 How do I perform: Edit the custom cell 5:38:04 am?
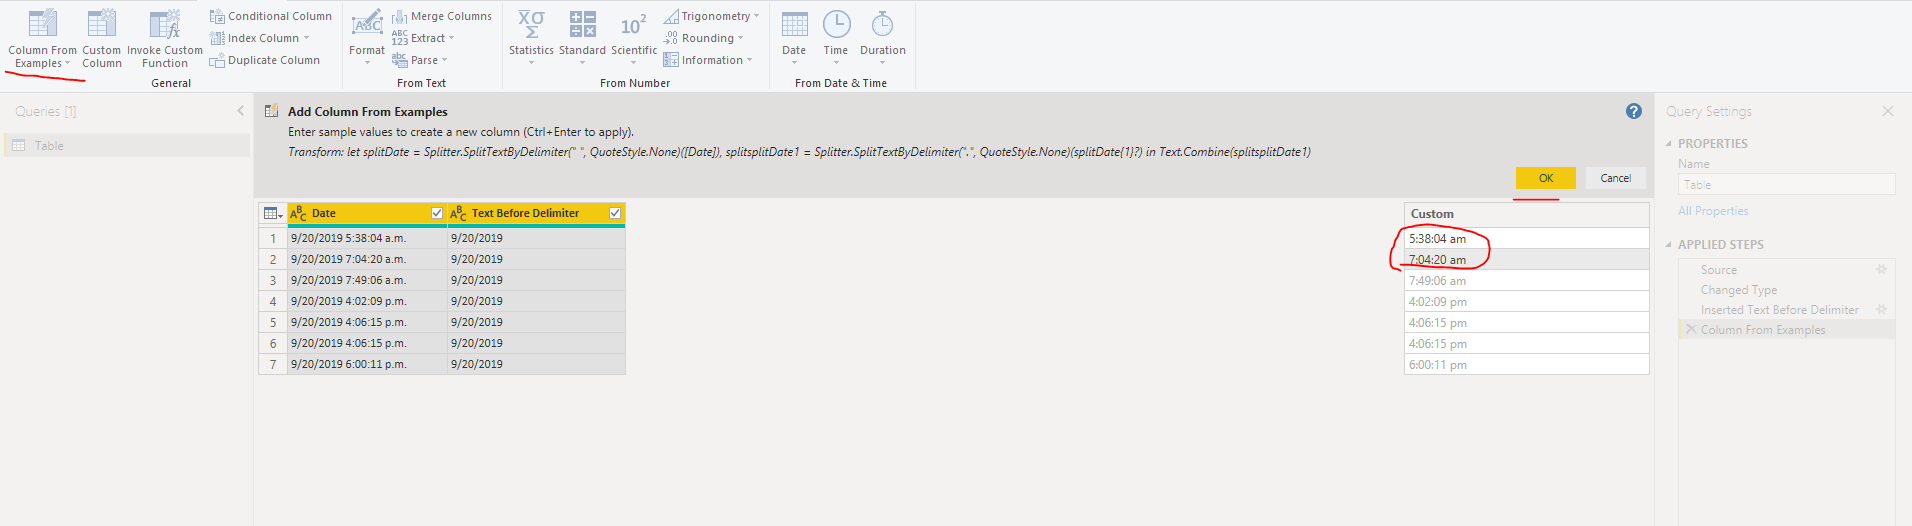click(1526, 238)
